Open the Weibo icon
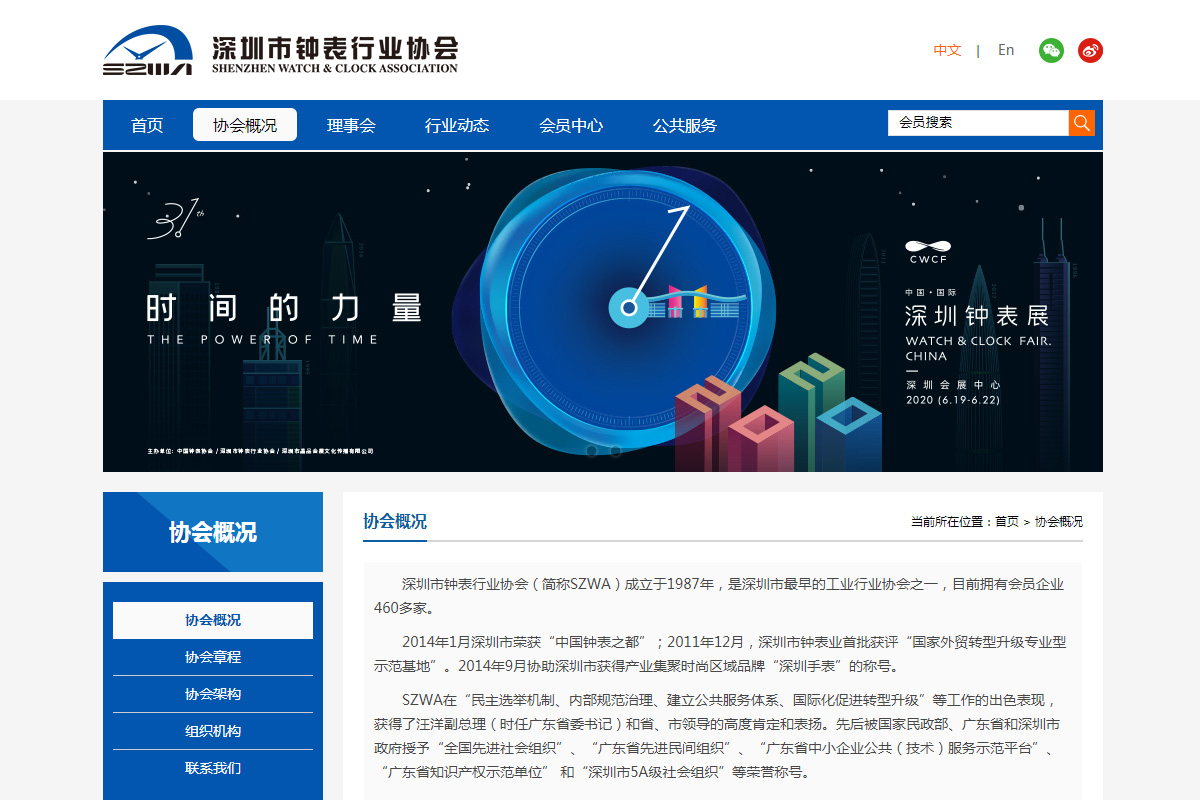 [1090, 50]
